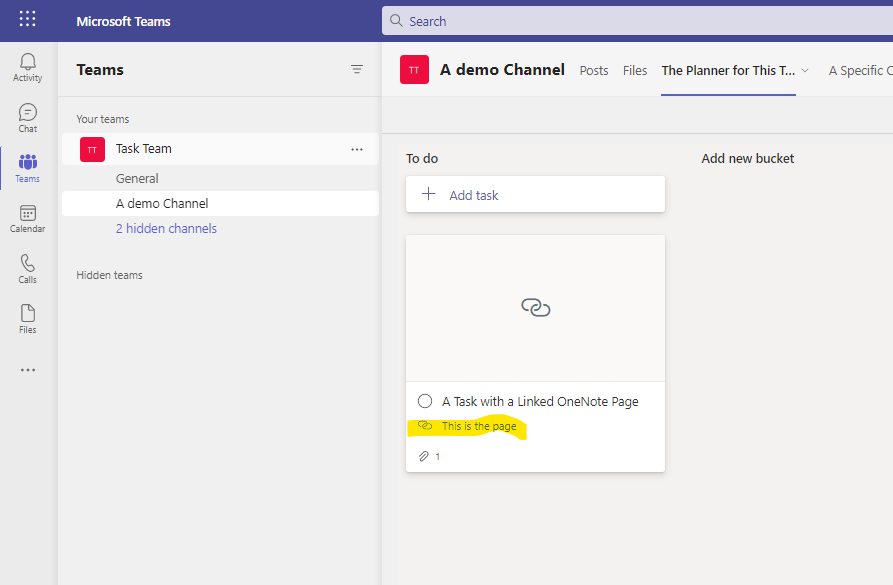The image size is (893, 585).
Task: Open more apps ellipsis in sidebar
Action: (x=27, y=370)
